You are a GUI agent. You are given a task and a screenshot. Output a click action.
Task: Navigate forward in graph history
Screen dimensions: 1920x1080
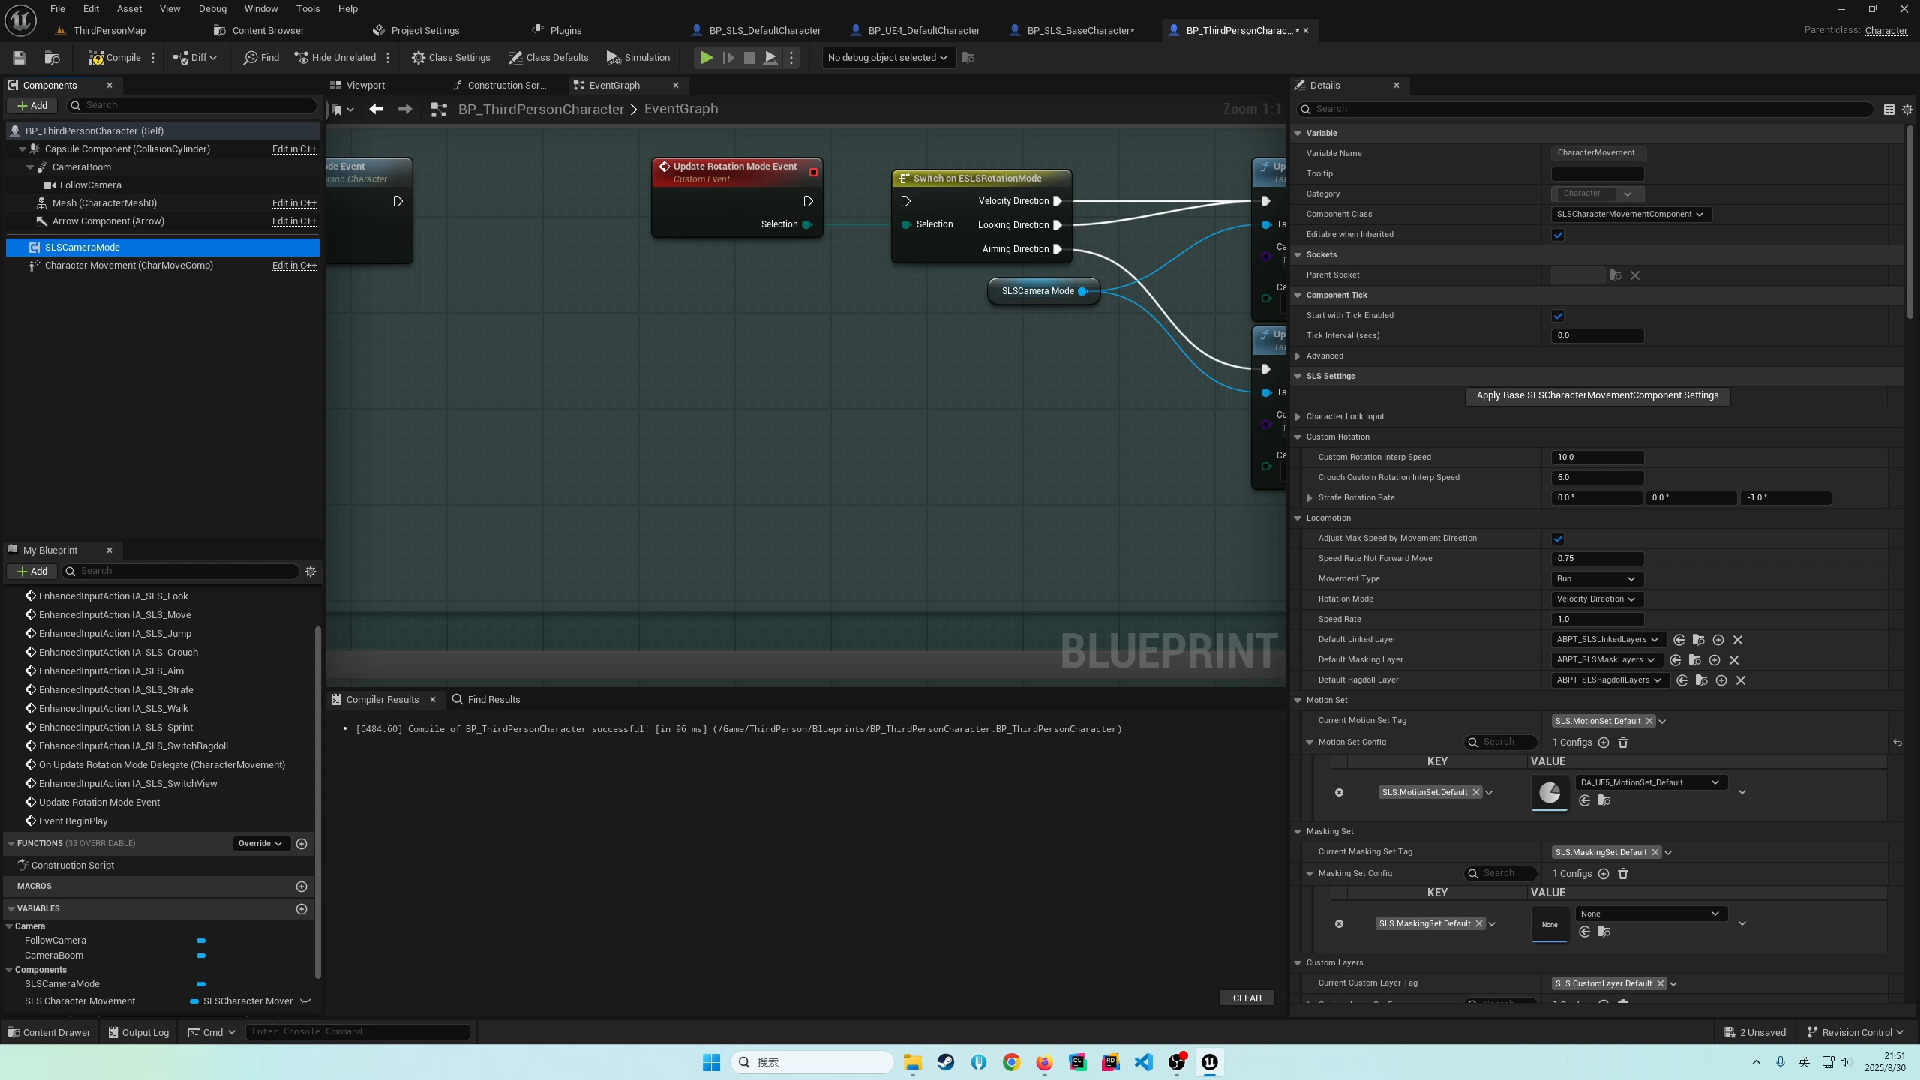[x=405, y=109]
